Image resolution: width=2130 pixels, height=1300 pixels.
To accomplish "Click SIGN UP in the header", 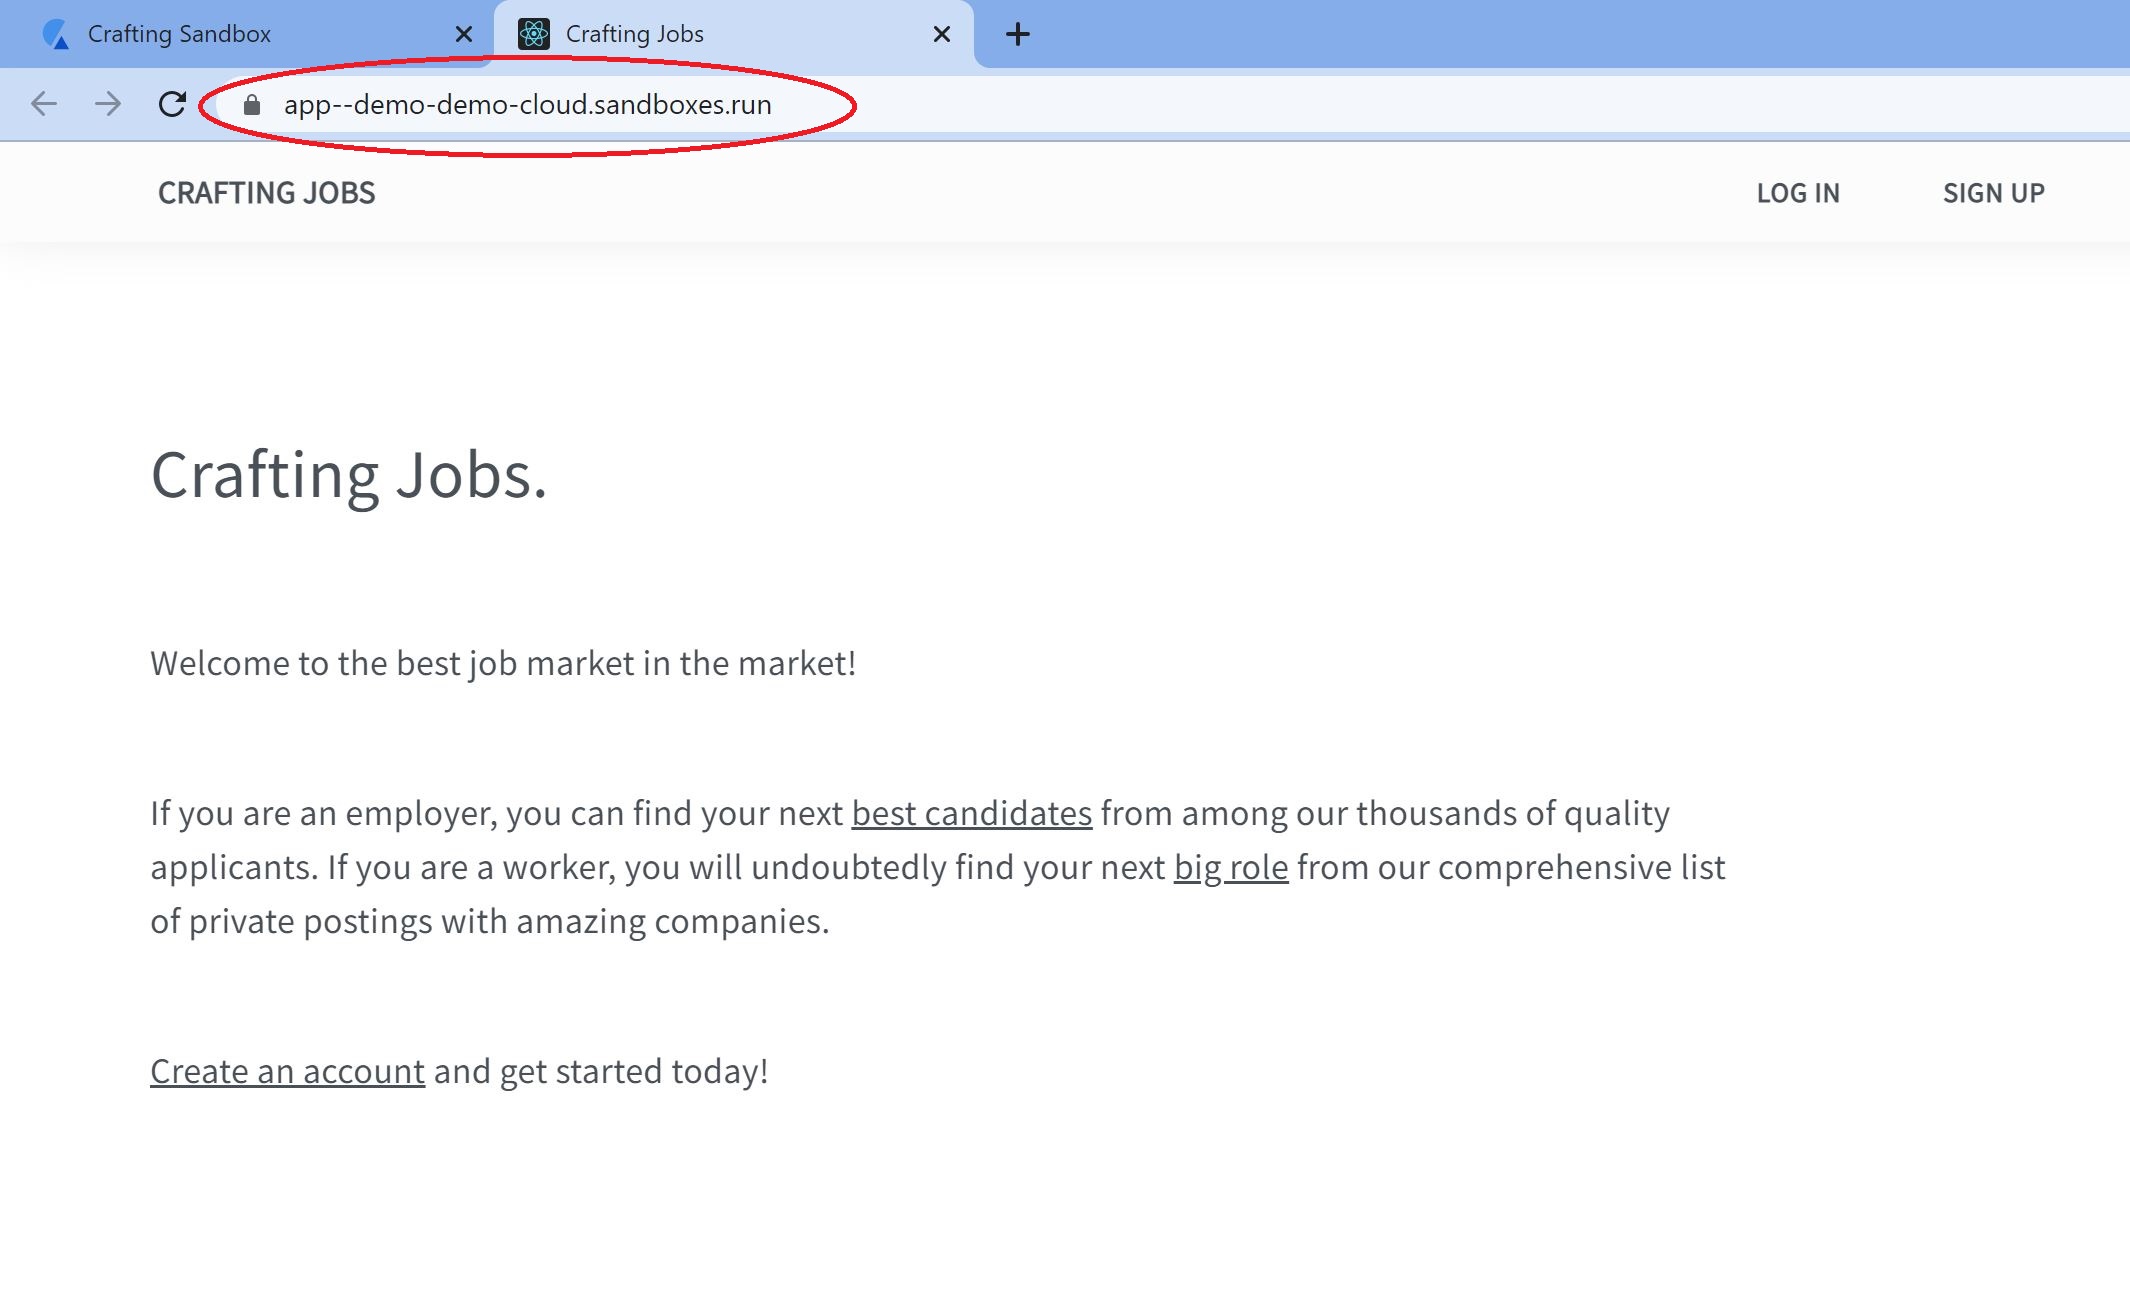I will point(1993,193).
